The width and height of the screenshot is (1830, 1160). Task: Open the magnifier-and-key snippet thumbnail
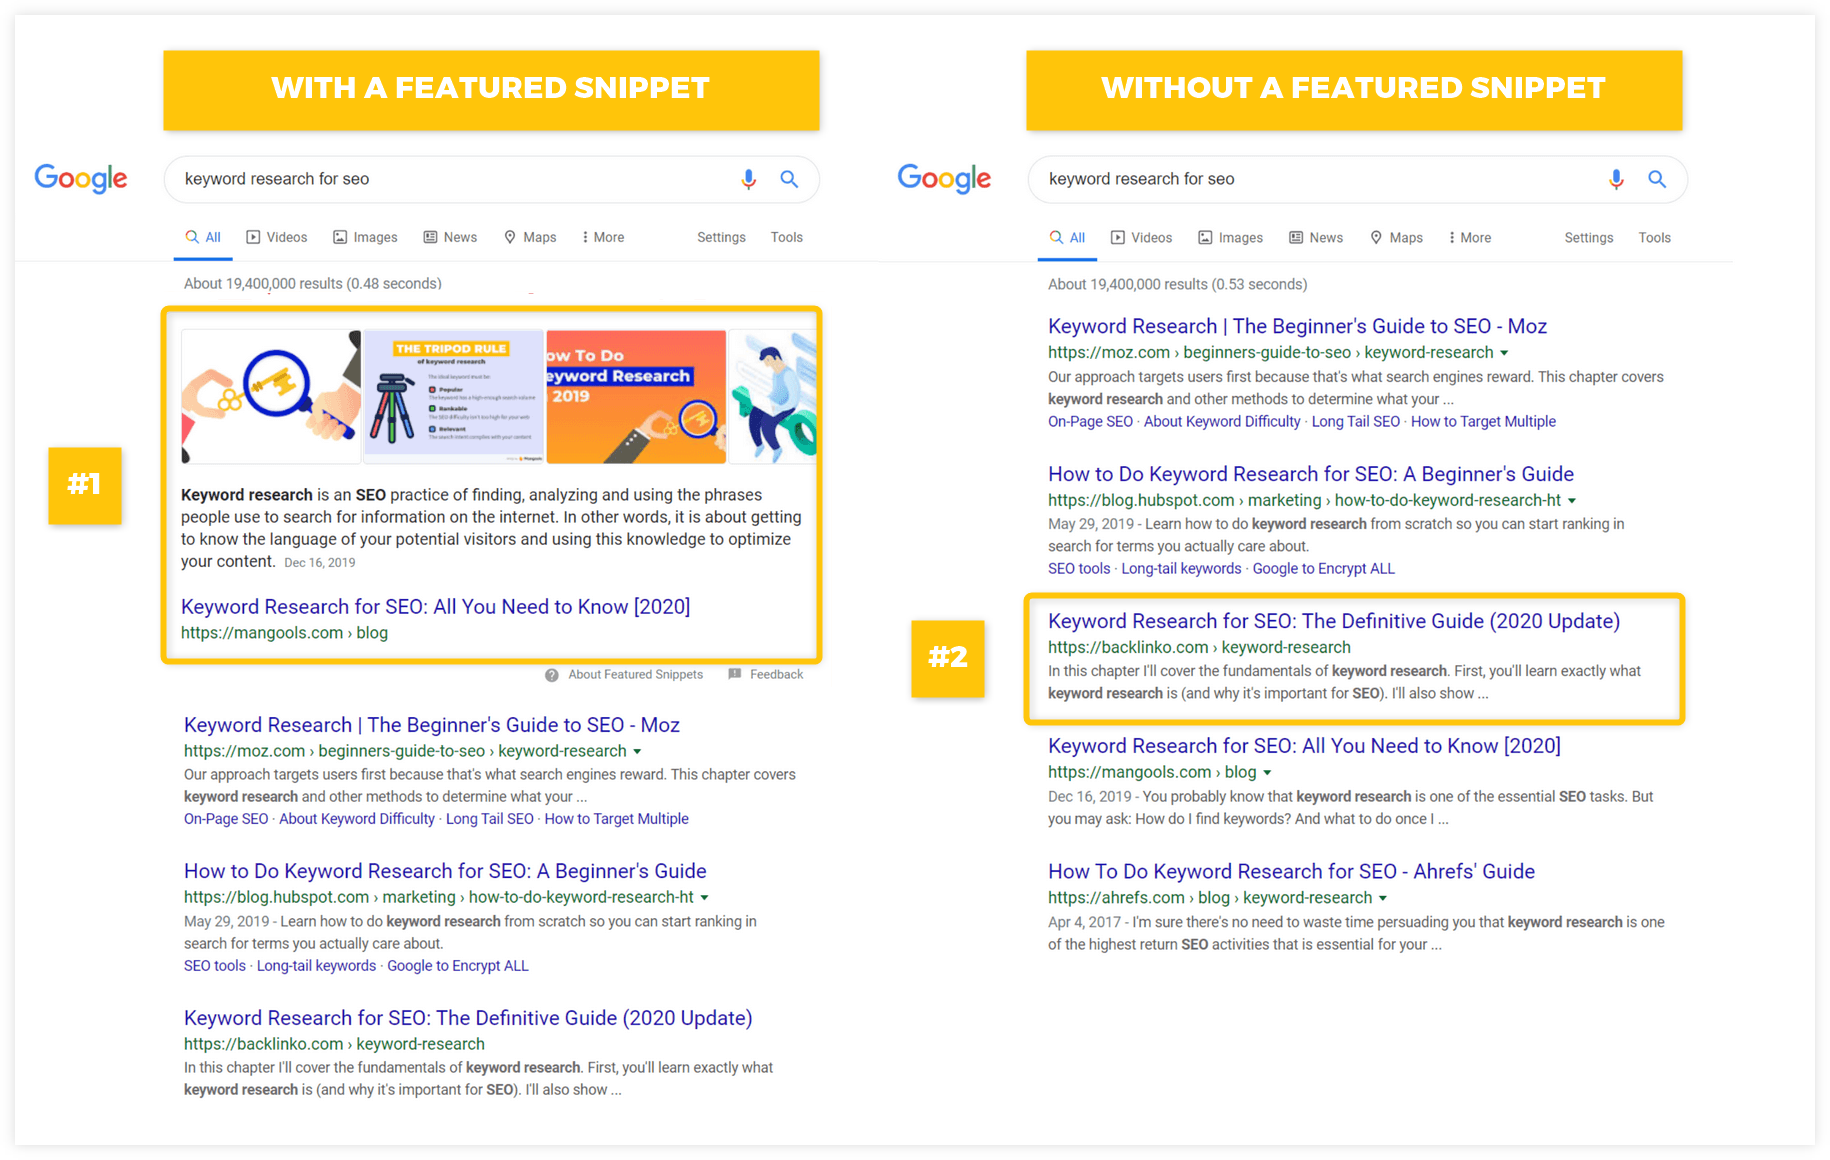(271, 396)
